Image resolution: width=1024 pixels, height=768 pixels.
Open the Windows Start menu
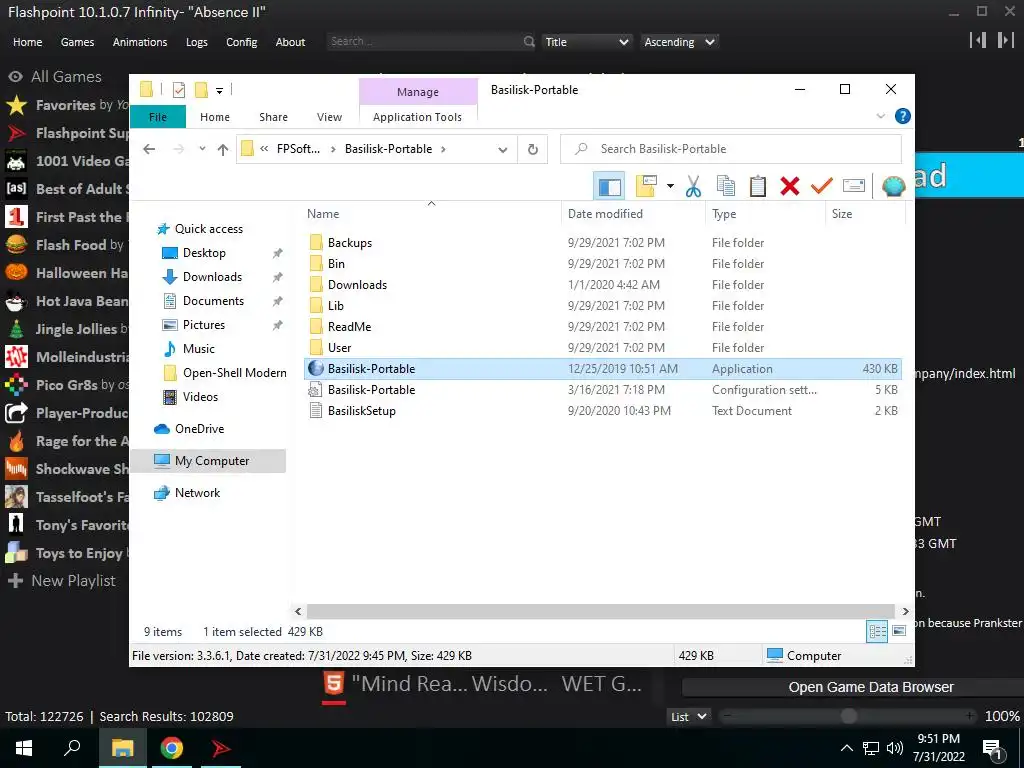coord(24,748)
